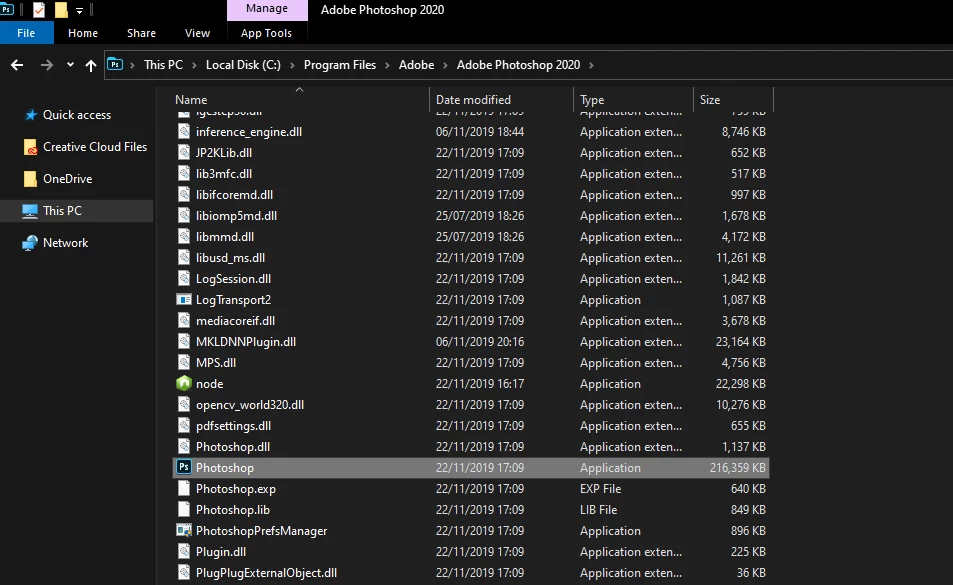This screenshot has height=585, width=953.
Task: Select MKLDNNPlugin.dll file name
Action: tap(246, 342)
